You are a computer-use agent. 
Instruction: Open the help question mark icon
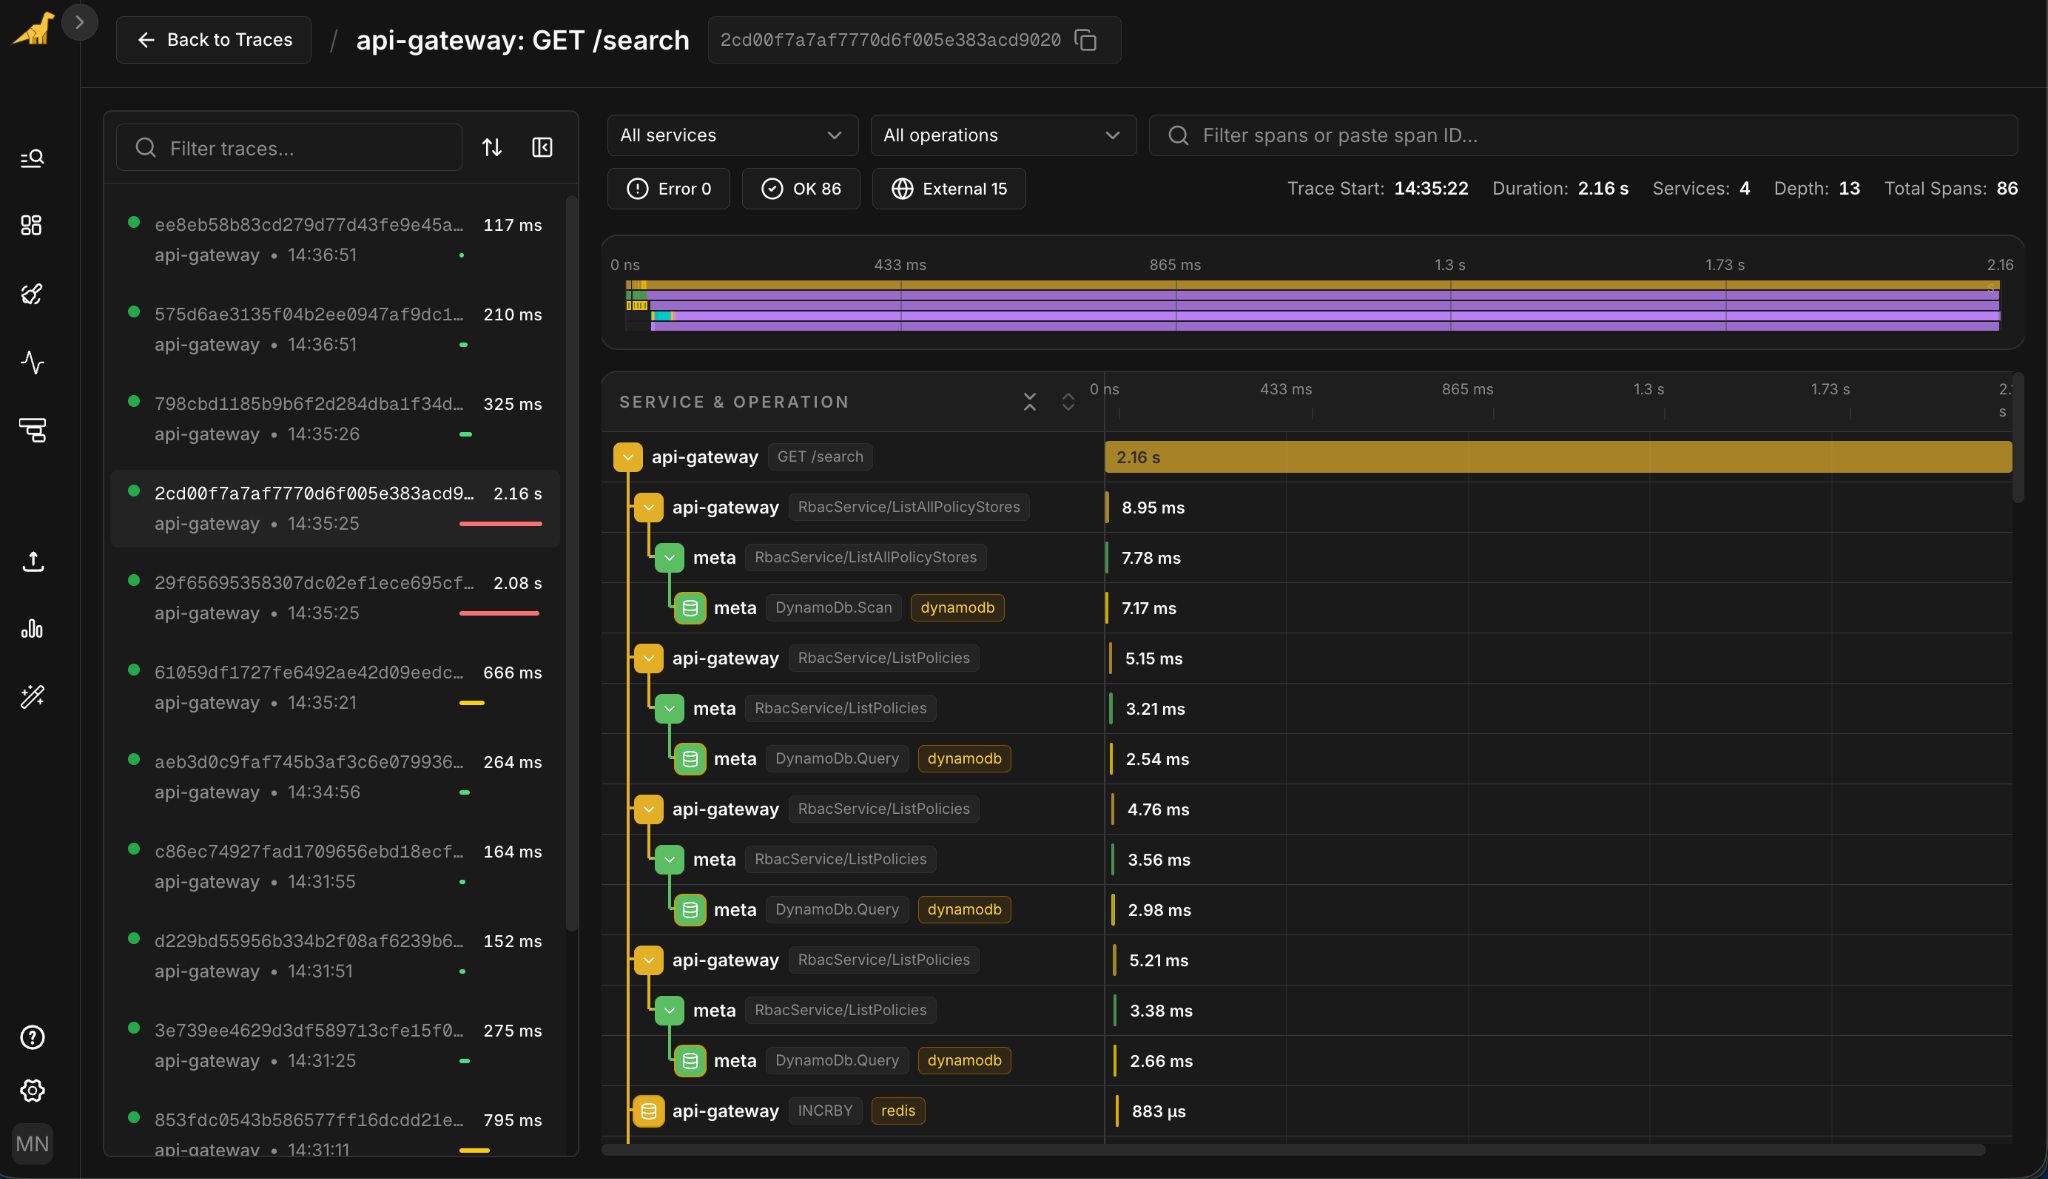coord(32,1037)
